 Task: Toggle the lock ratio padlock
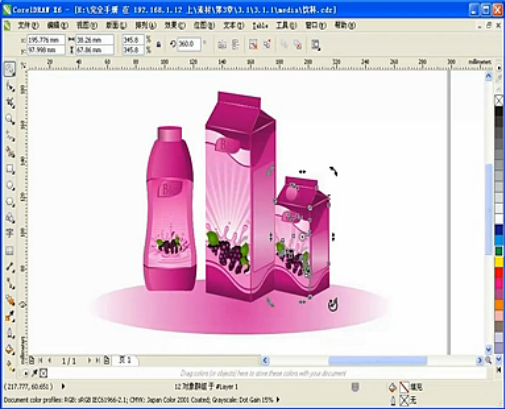(x=159, y=44)
